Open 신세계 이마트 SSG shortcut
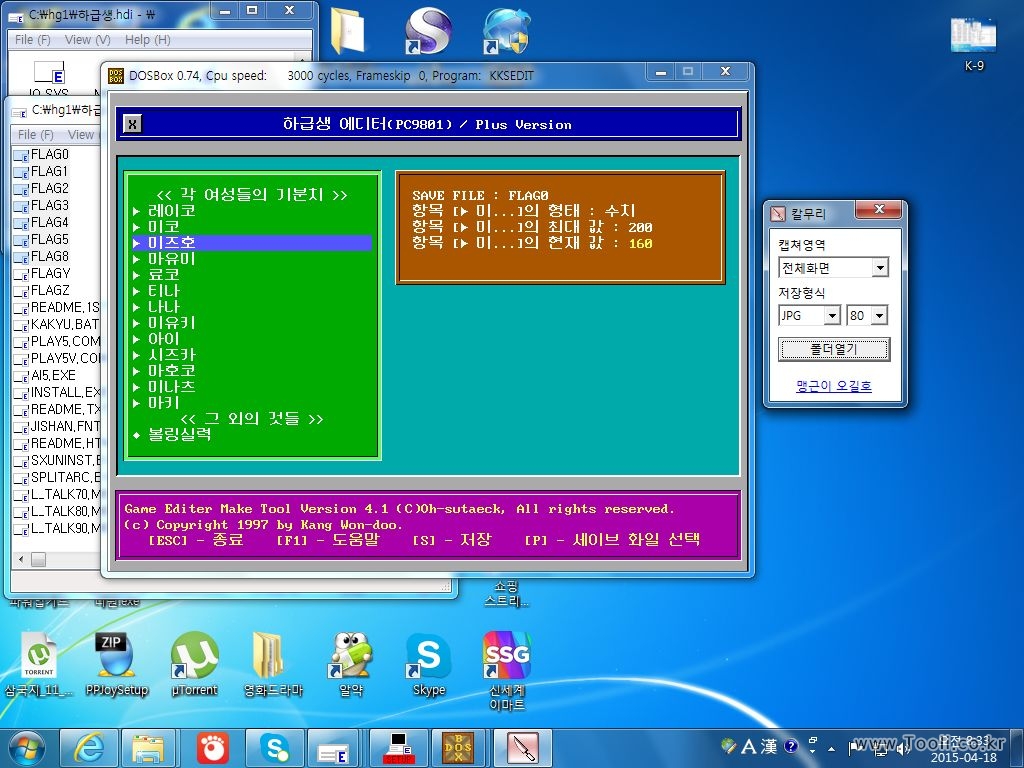Screen dimensions: 1024x768 [x=507, y=671]
